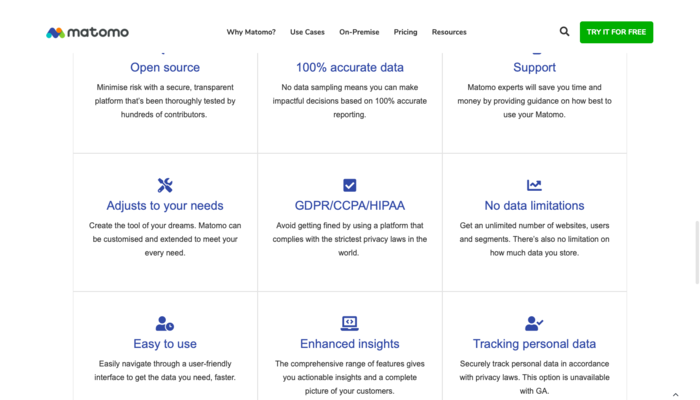Click the GDPR checkmark box icon
The width and height of the screenshot is (700, 400).
click(x=350, y=185)
